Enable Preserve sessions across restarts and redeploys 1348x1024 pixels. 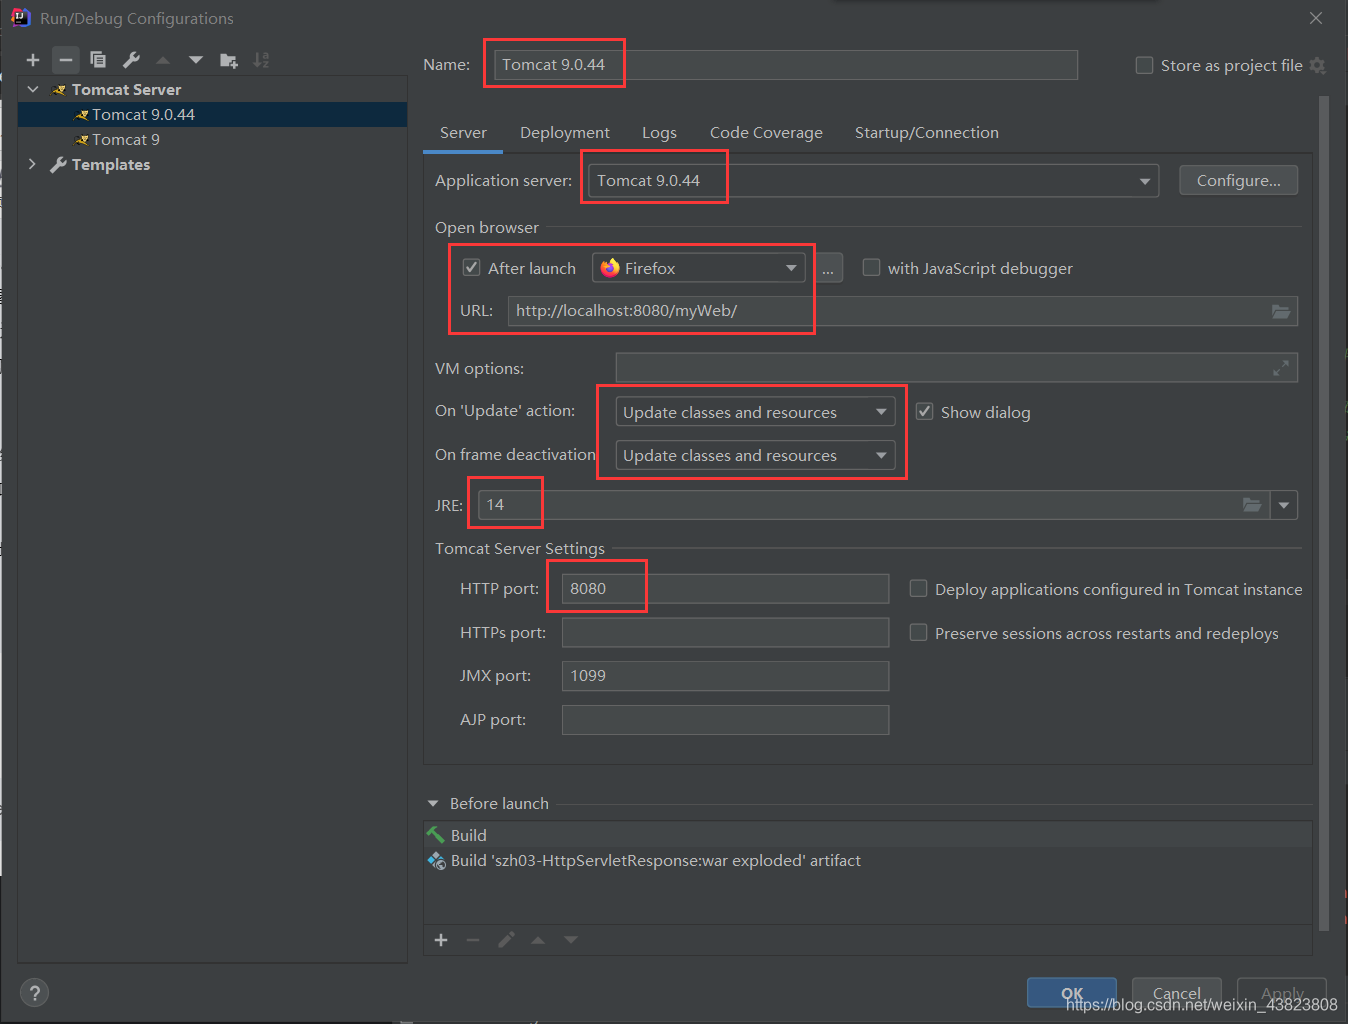[x=918, y=633]
